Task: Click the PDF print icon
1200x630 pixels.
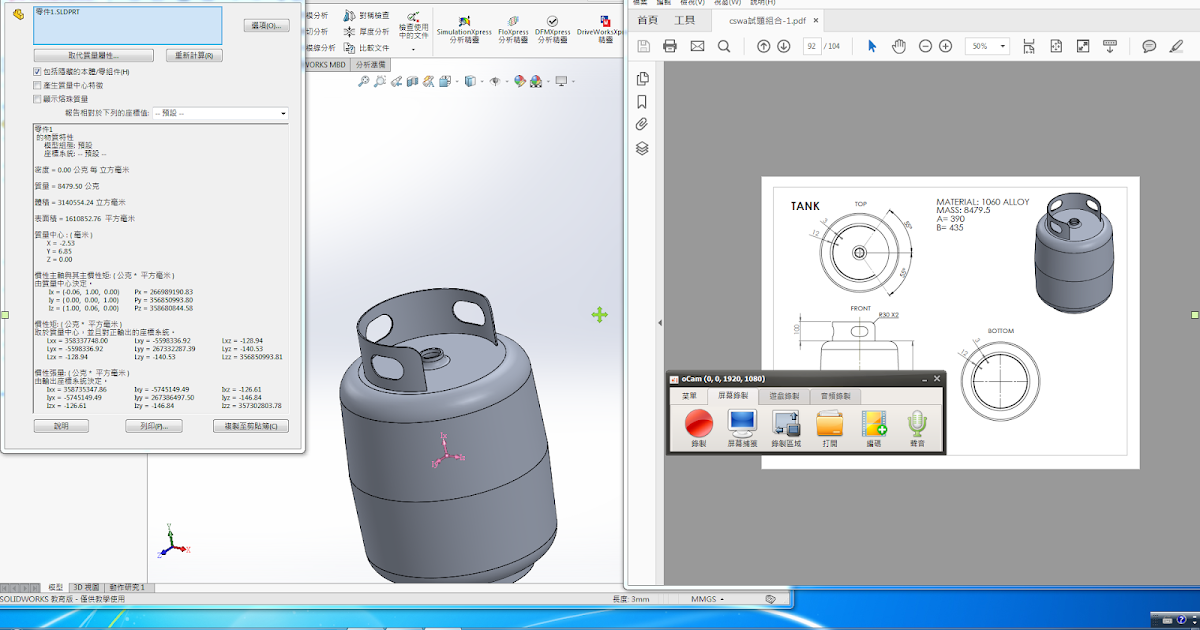Action: click(x=670, y=46)
